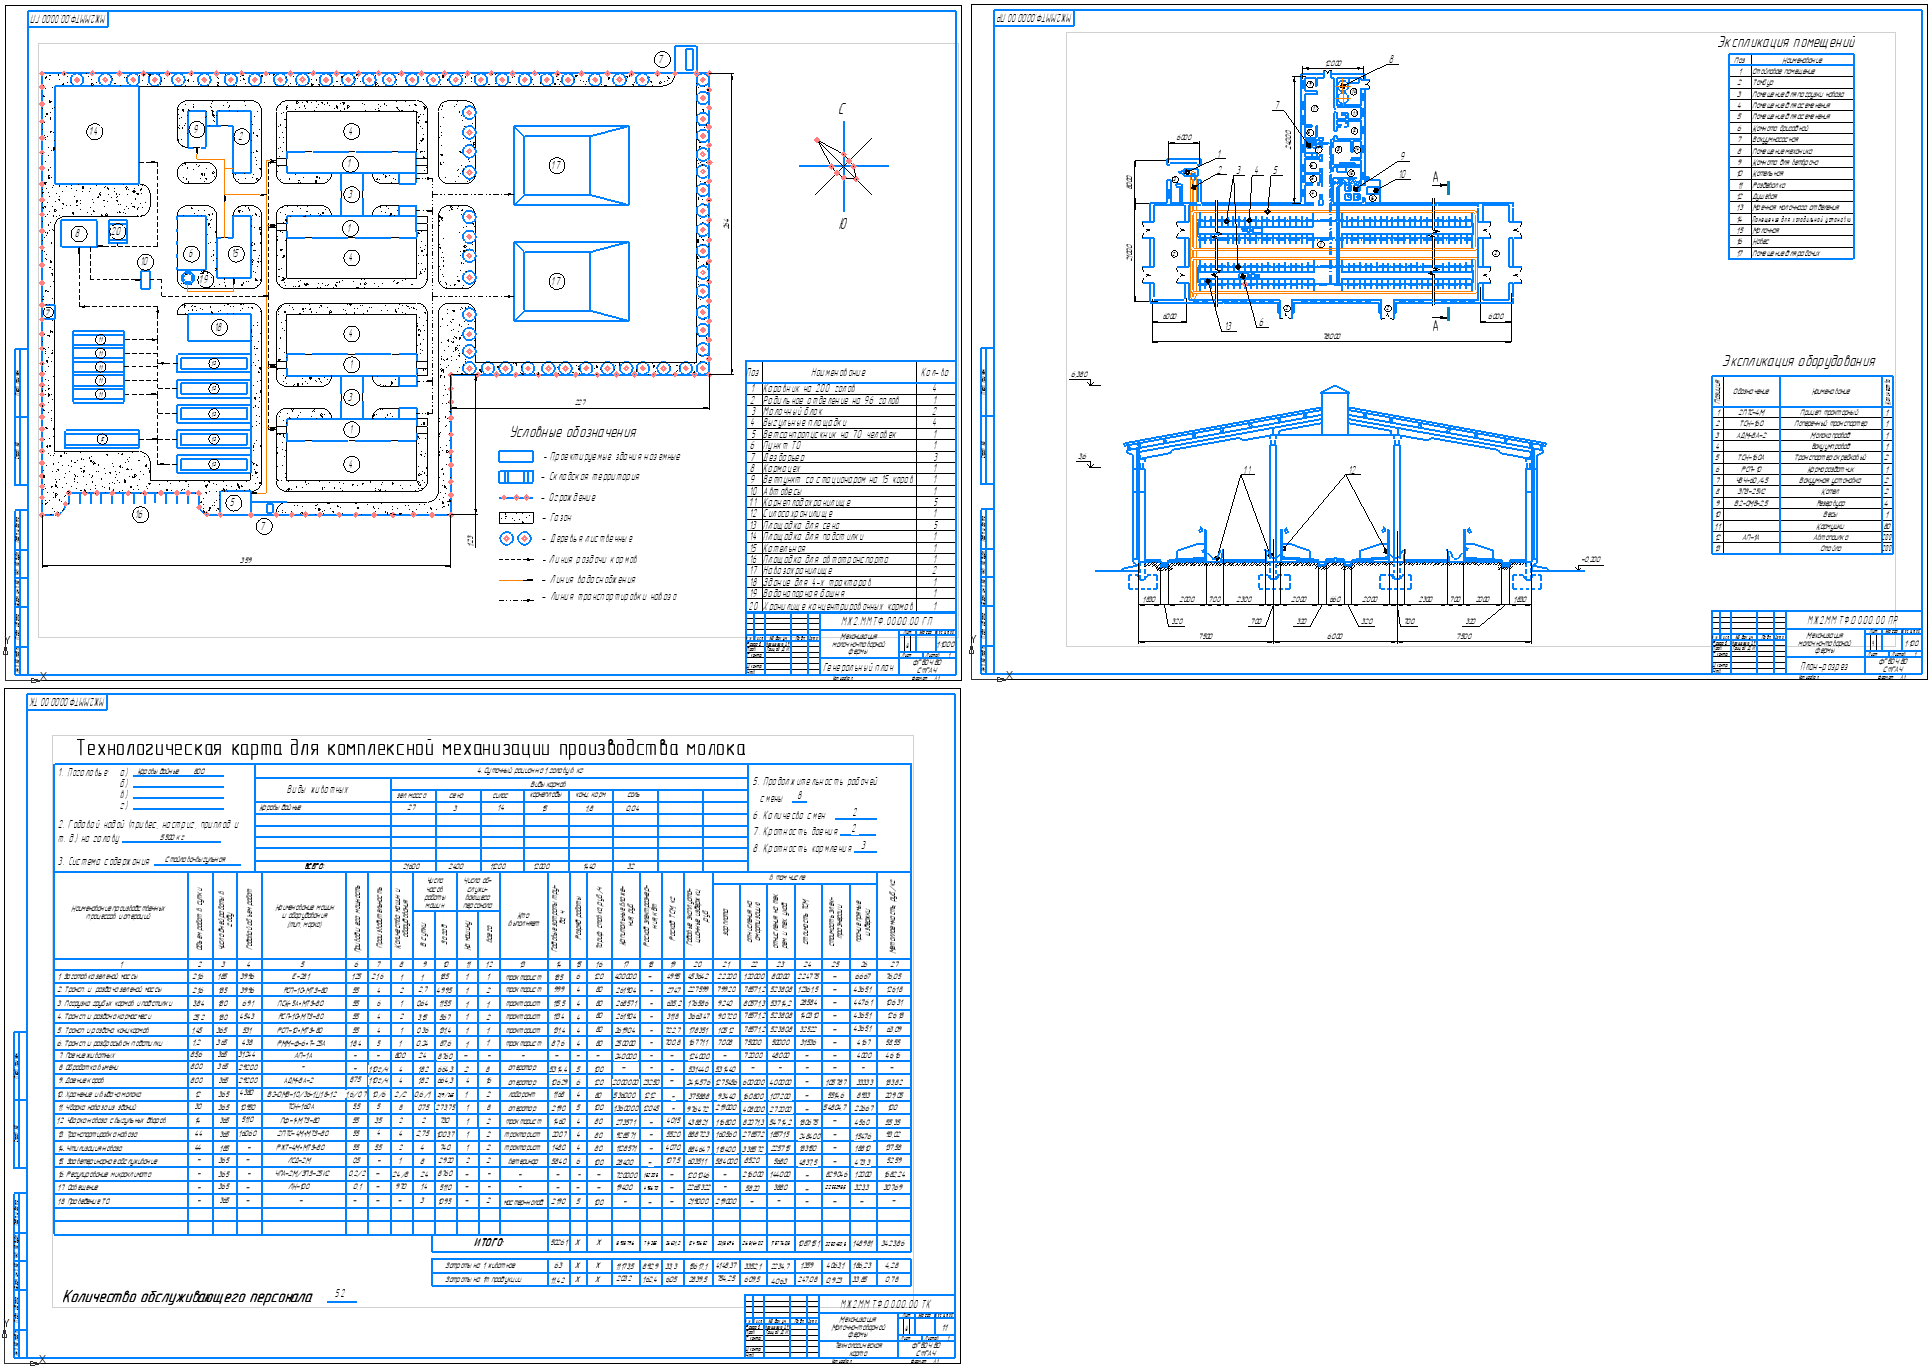The image size is (1932, 1368).
Task: Click the 'ИТОГО' row label in tech card
Action: pos(488,1242)
